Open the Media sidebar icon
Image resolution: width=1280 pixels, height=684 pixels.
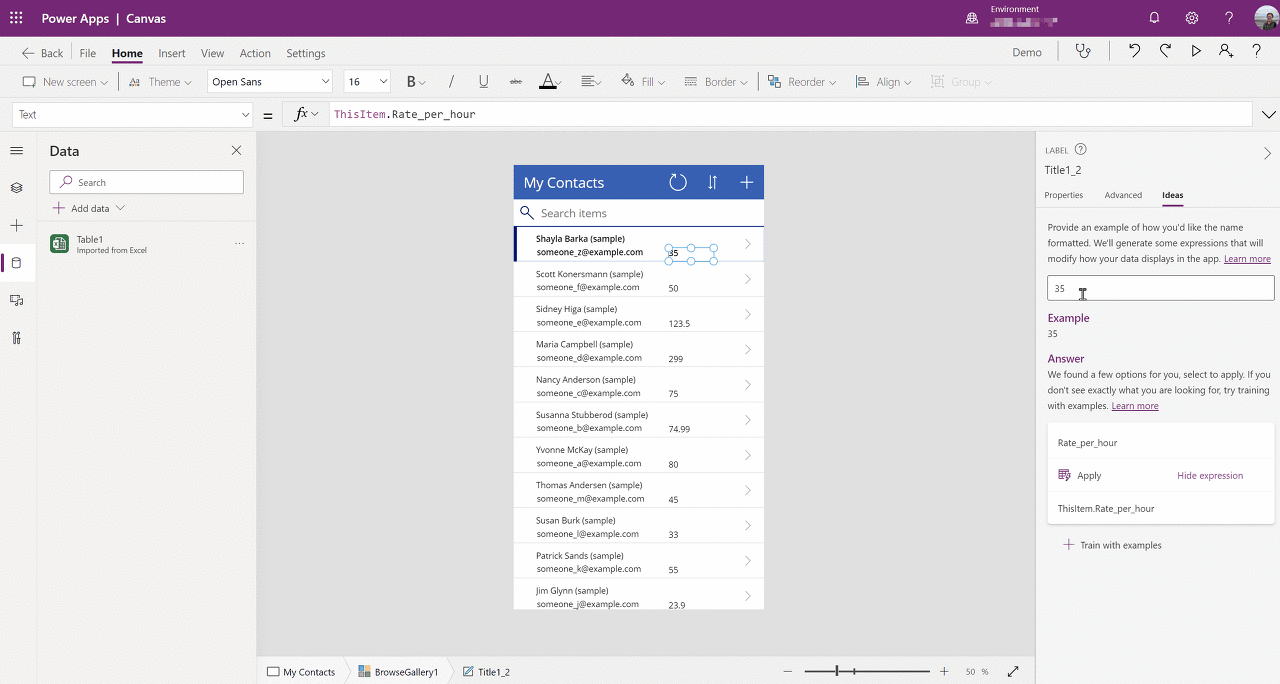[x=16, y=300]
